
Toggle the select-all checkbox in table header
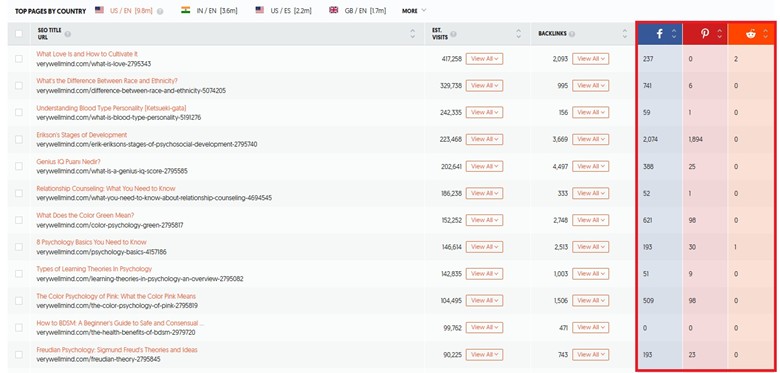(x=19, y=34)
